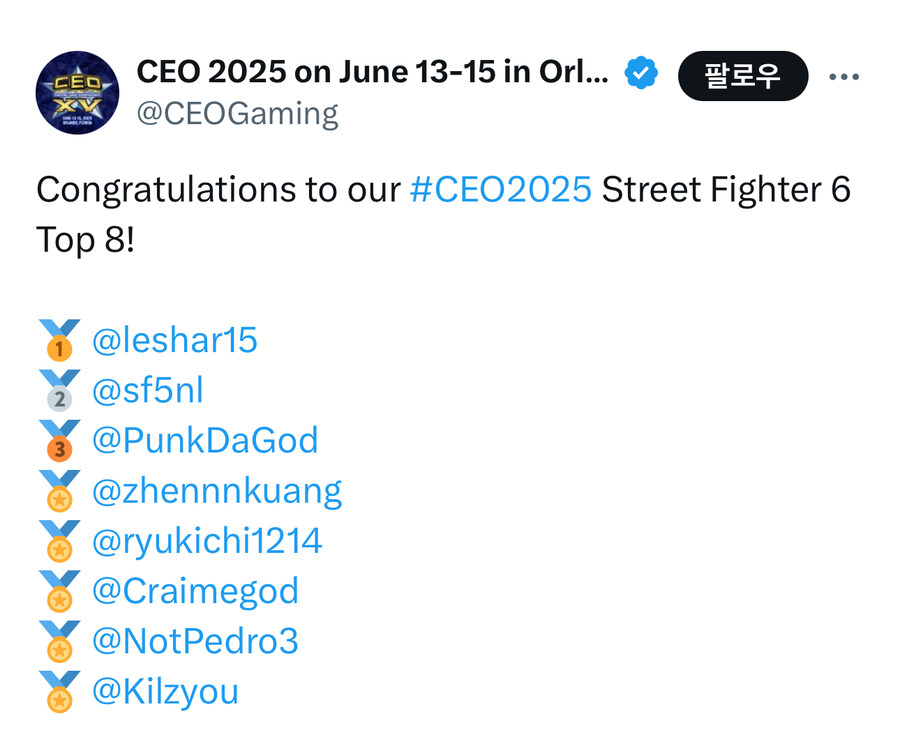This screenshot has height=730, width=900.
Task: Click the medal icon beside @Kilzyou
Action: [x=59, y=692]
